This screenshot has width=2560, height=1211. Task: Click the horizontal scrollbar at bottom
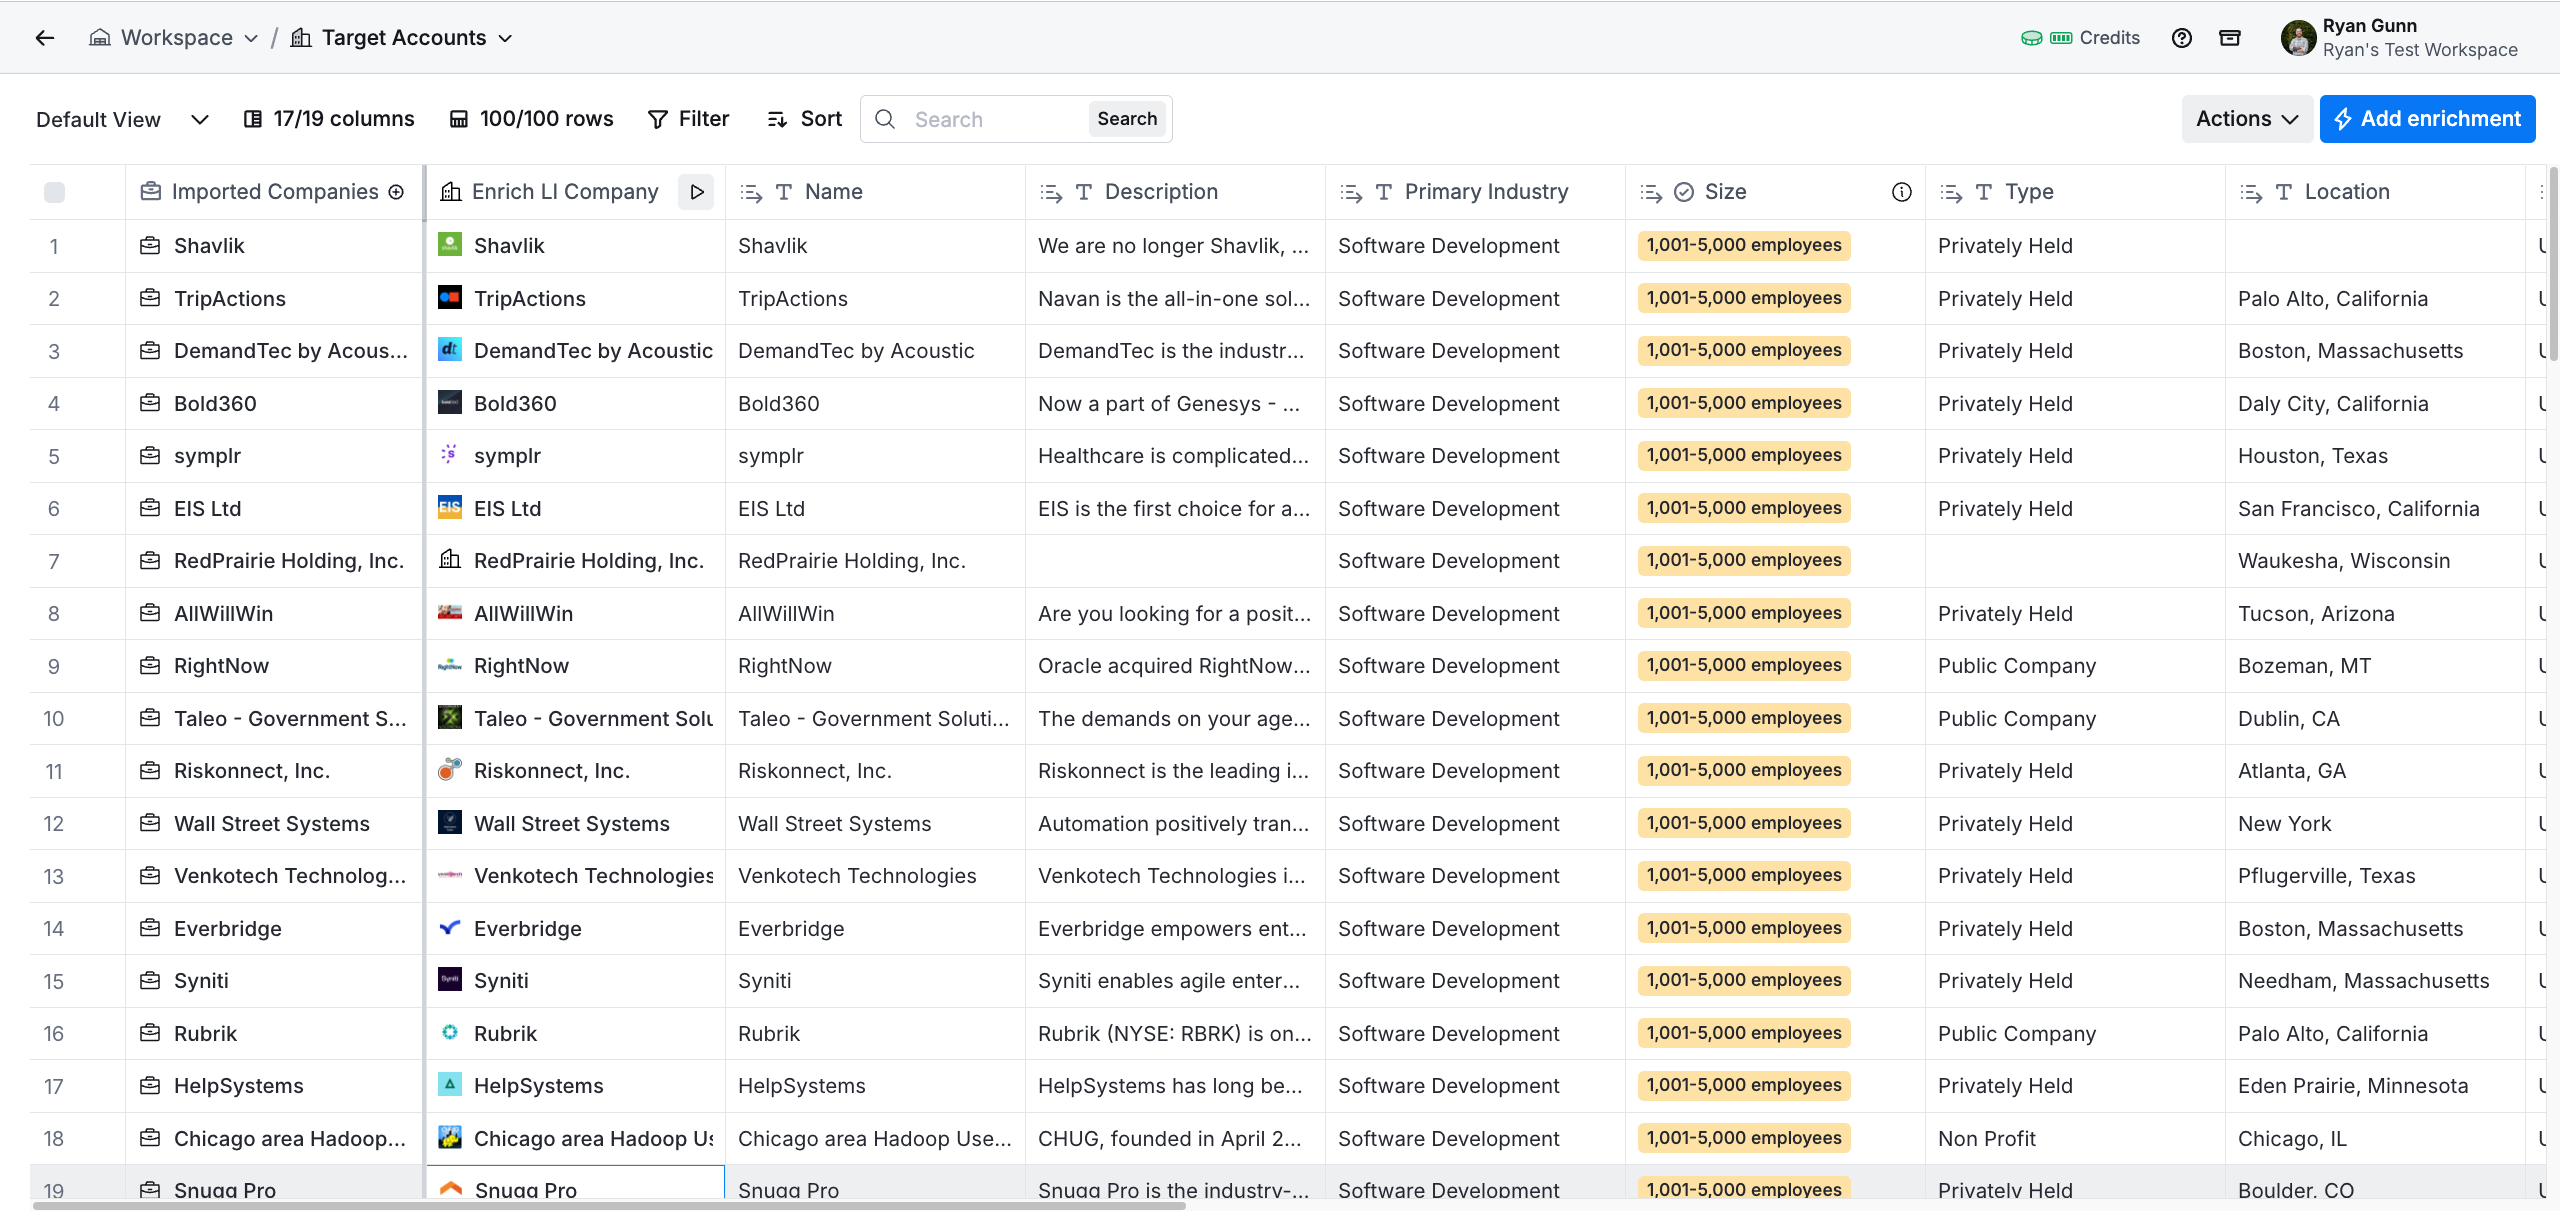pos(608,1205)
